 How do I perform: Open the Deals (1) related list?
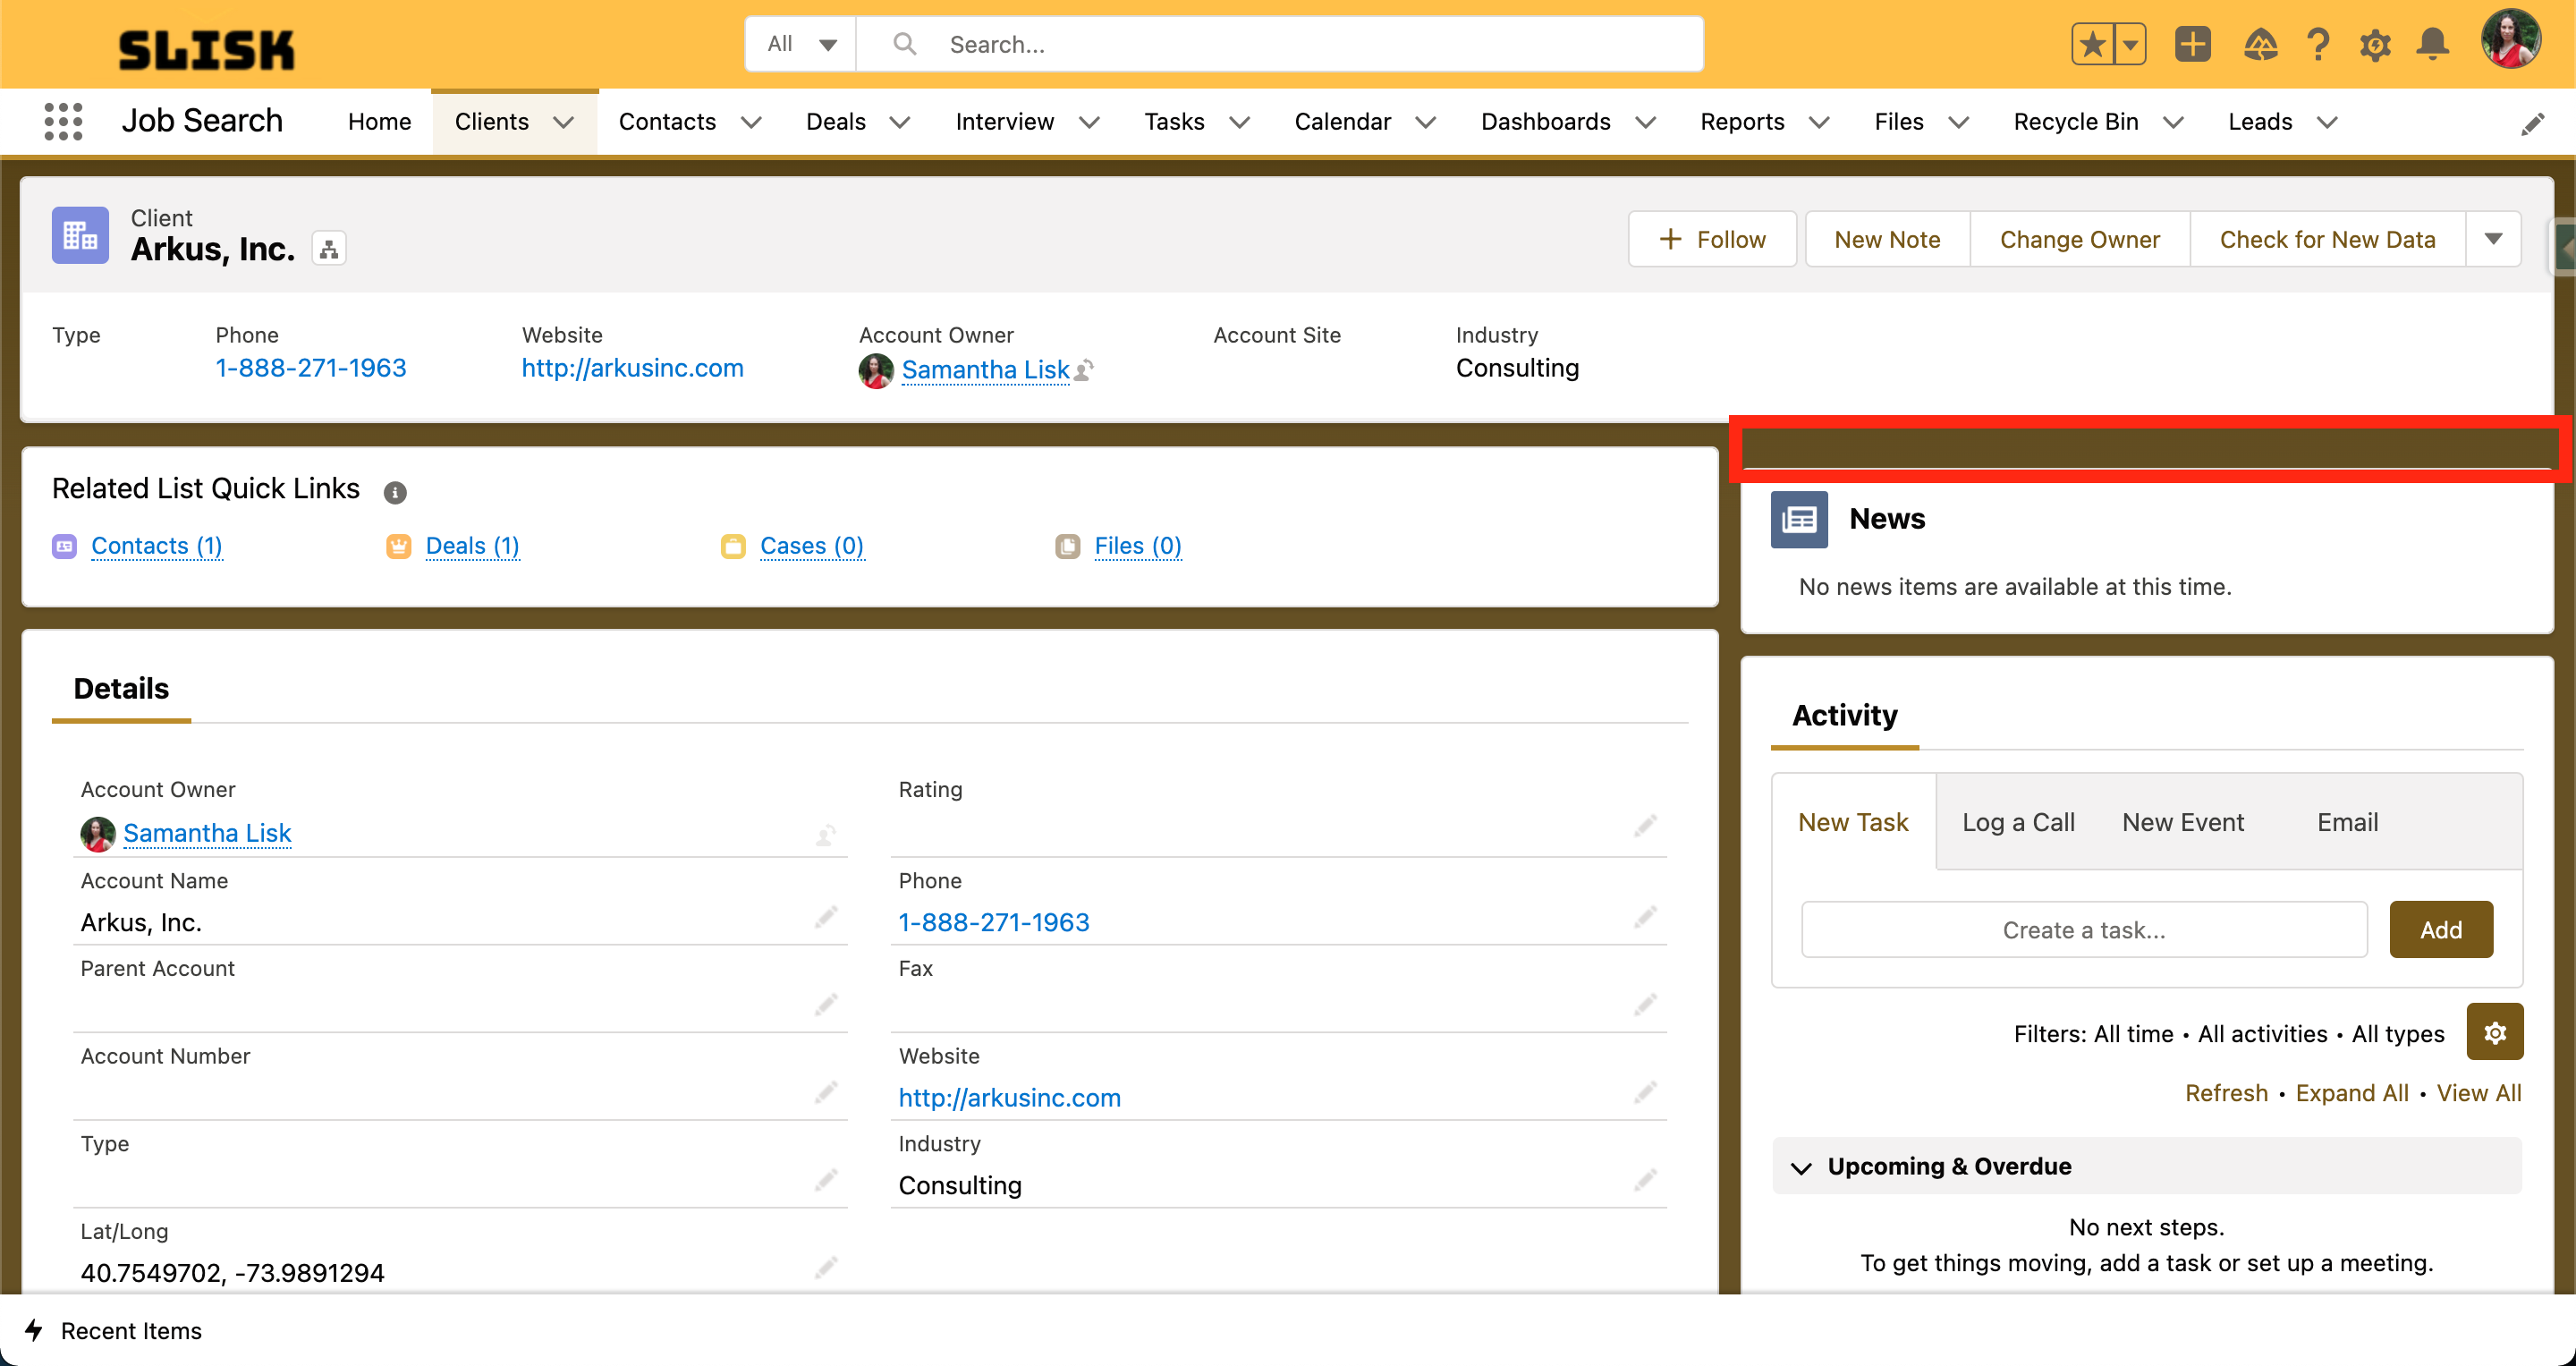click(x=472, y=545)
